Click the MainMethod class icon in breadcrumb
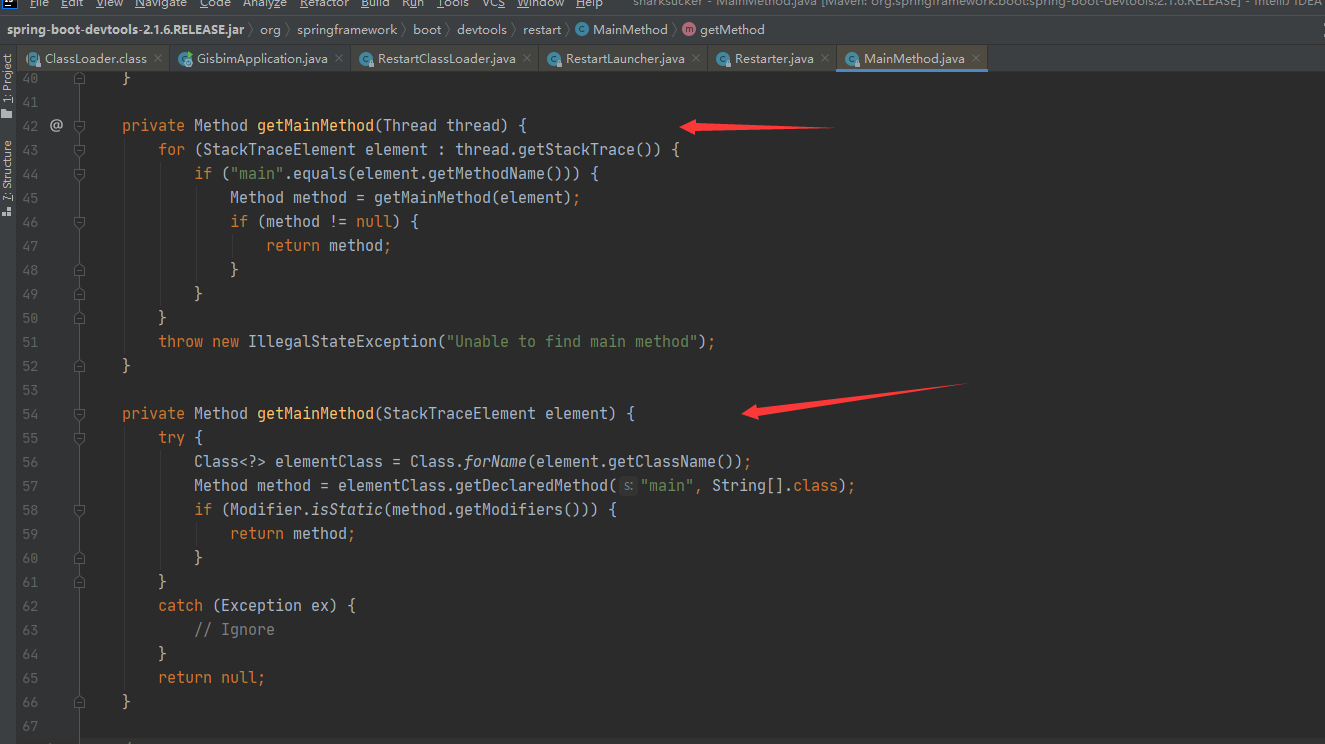 (x=581, y=29)
